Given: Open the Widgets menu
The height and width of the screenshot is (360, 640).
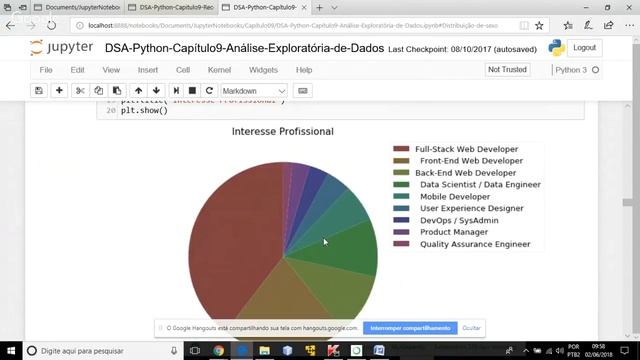Looking at the screenshot, I should (x=263, y=70).
